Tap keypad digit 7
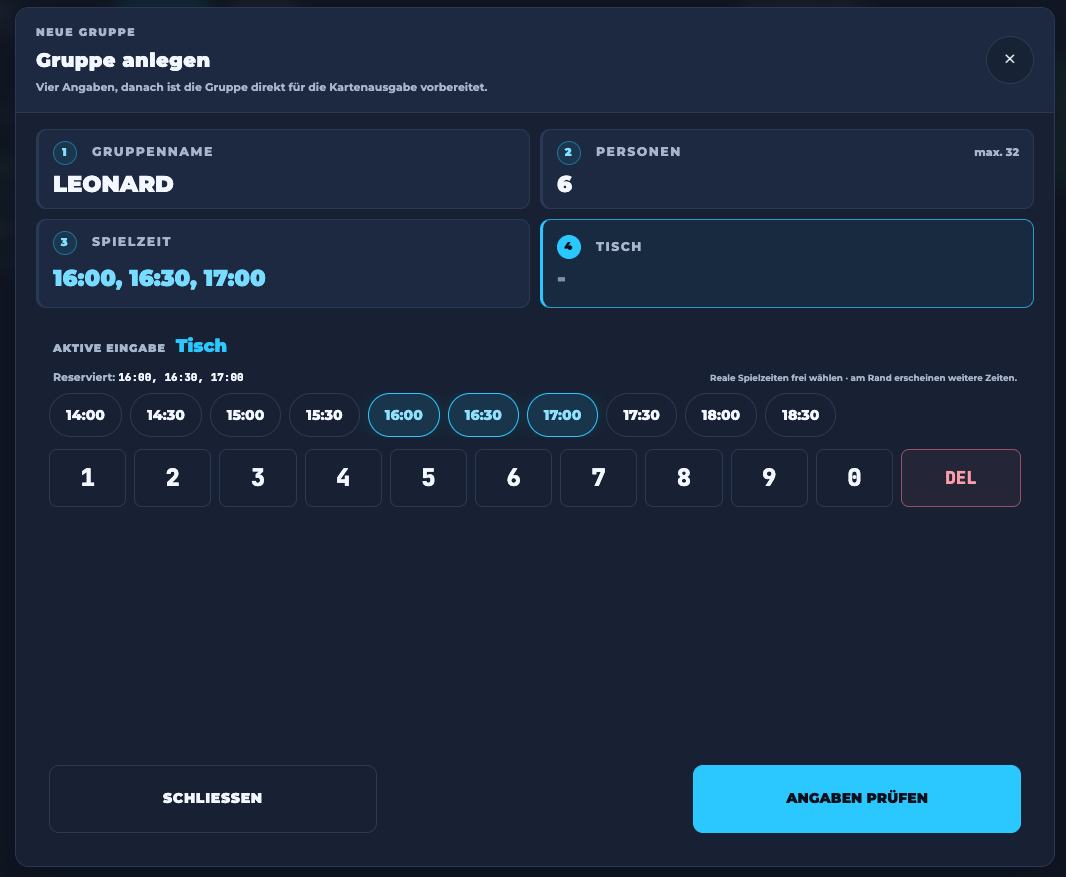This screenshot has height=877, width=1066. 598,478
